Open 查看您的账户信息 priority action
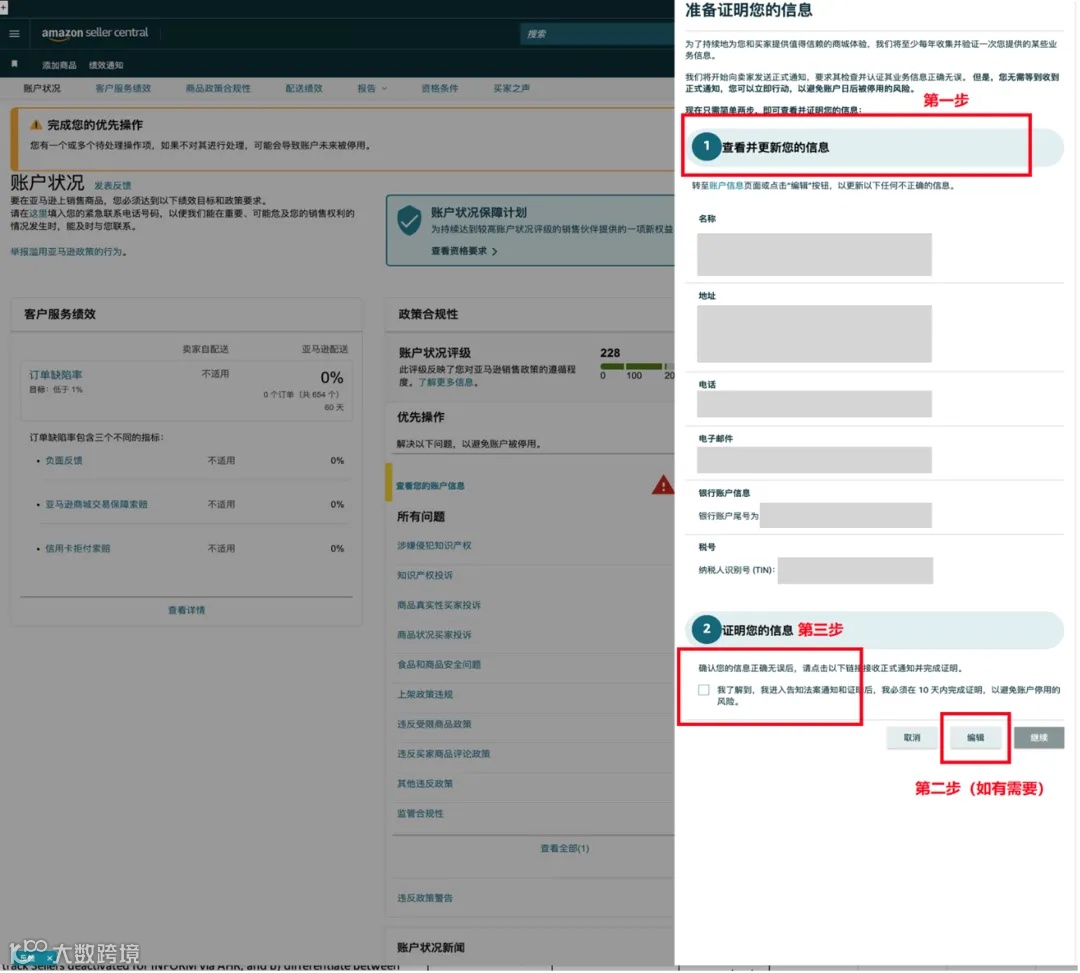 point(430,486)
